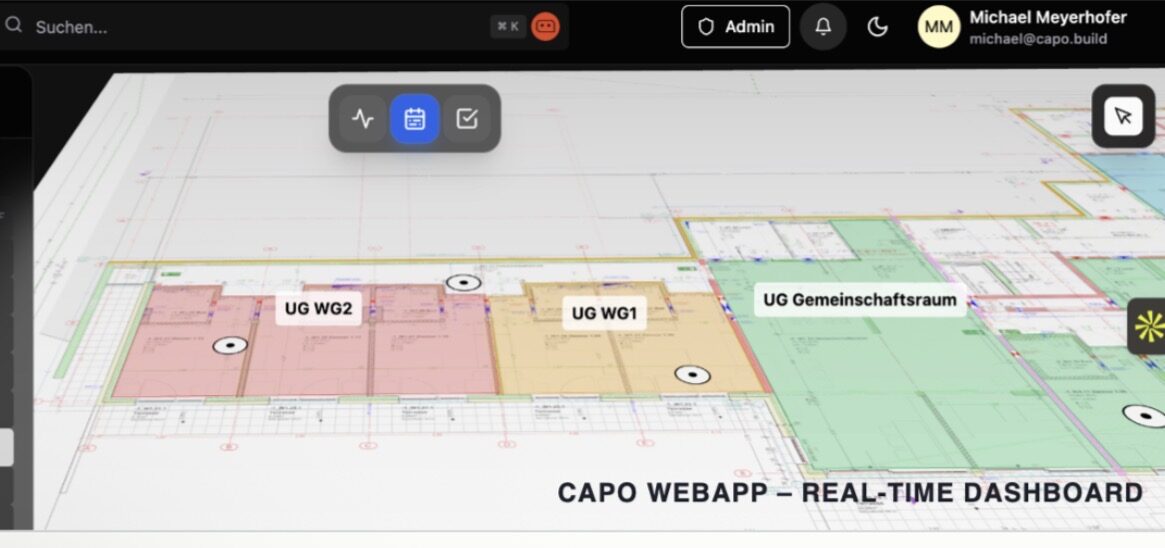Click the Admin button
Viewport: 1165px width, 548px height.
coord(736,27)
